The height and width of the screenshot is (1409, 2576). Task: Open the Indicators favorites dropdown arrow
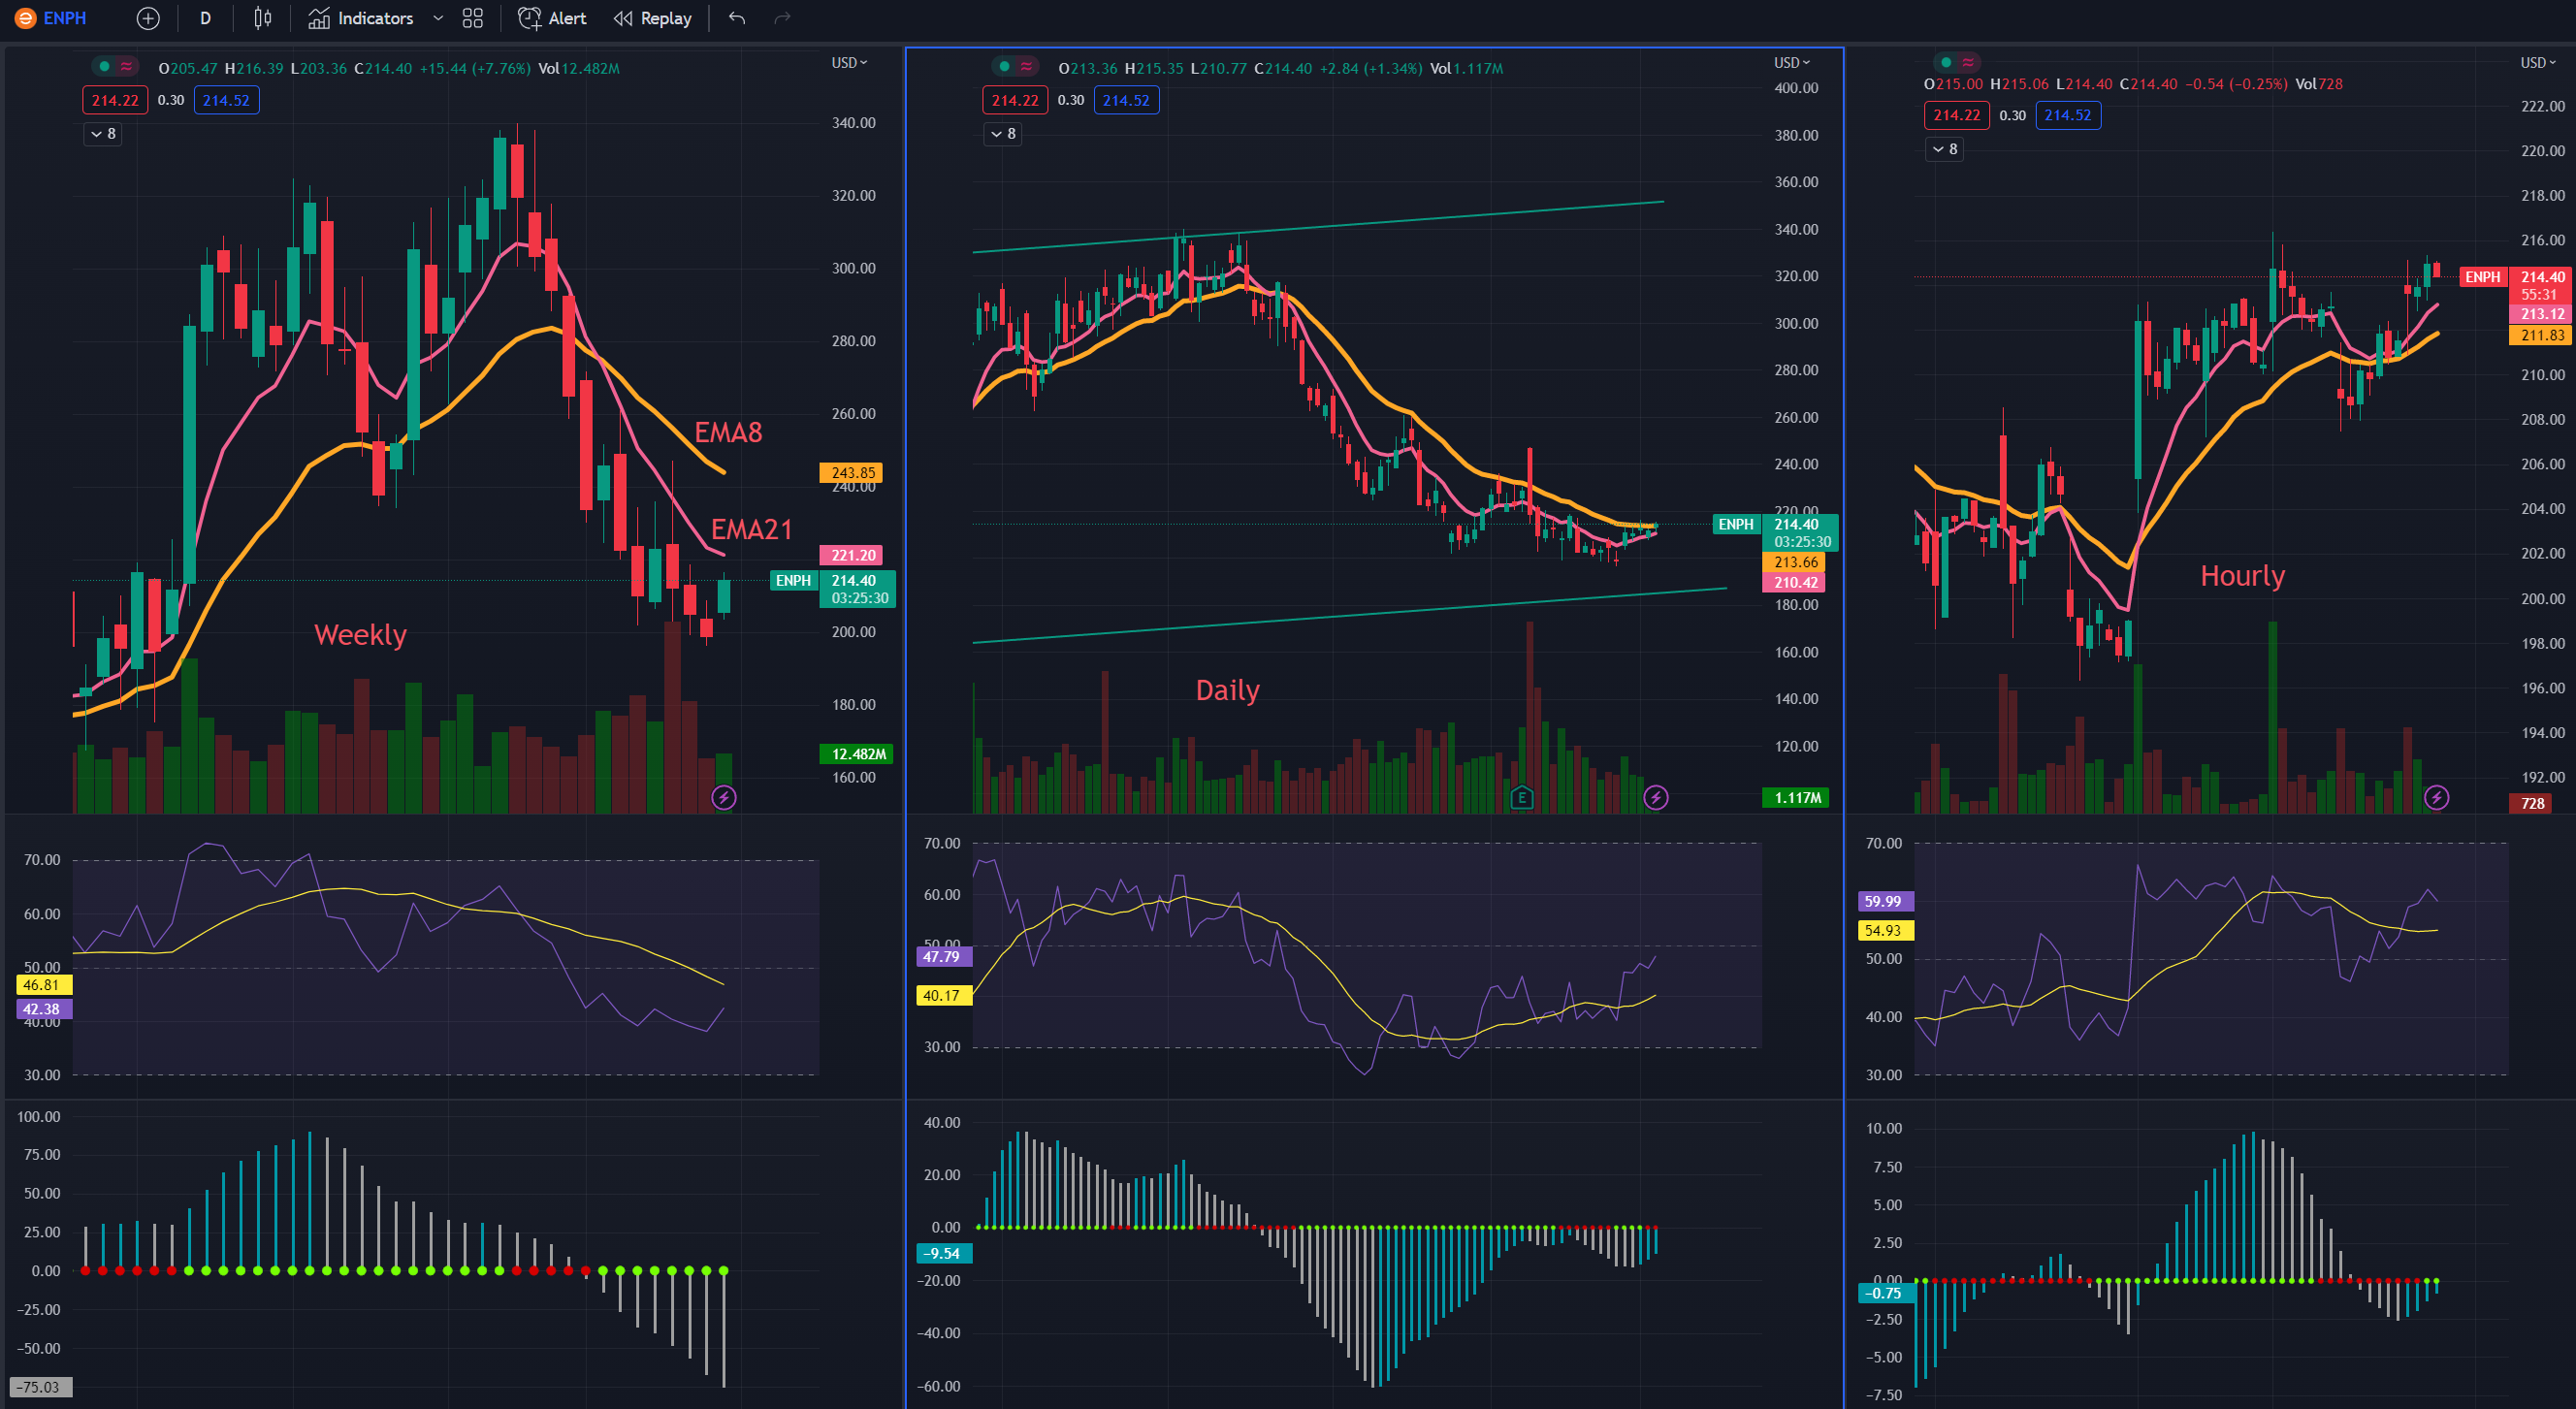pyautogui.click(x=437, y=18)
